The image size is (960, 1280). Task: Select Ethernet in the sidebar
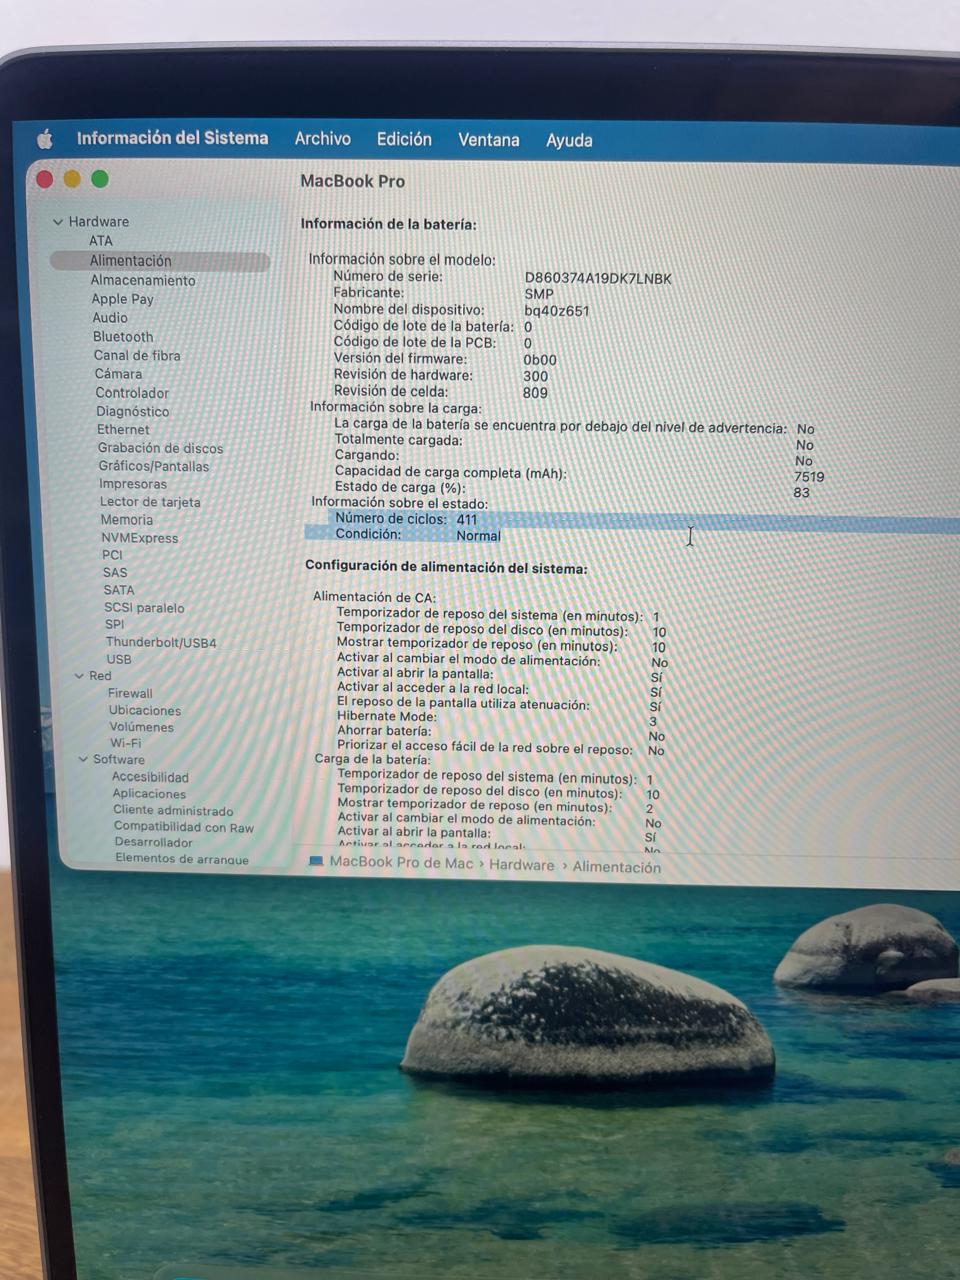tap(123, 430)
